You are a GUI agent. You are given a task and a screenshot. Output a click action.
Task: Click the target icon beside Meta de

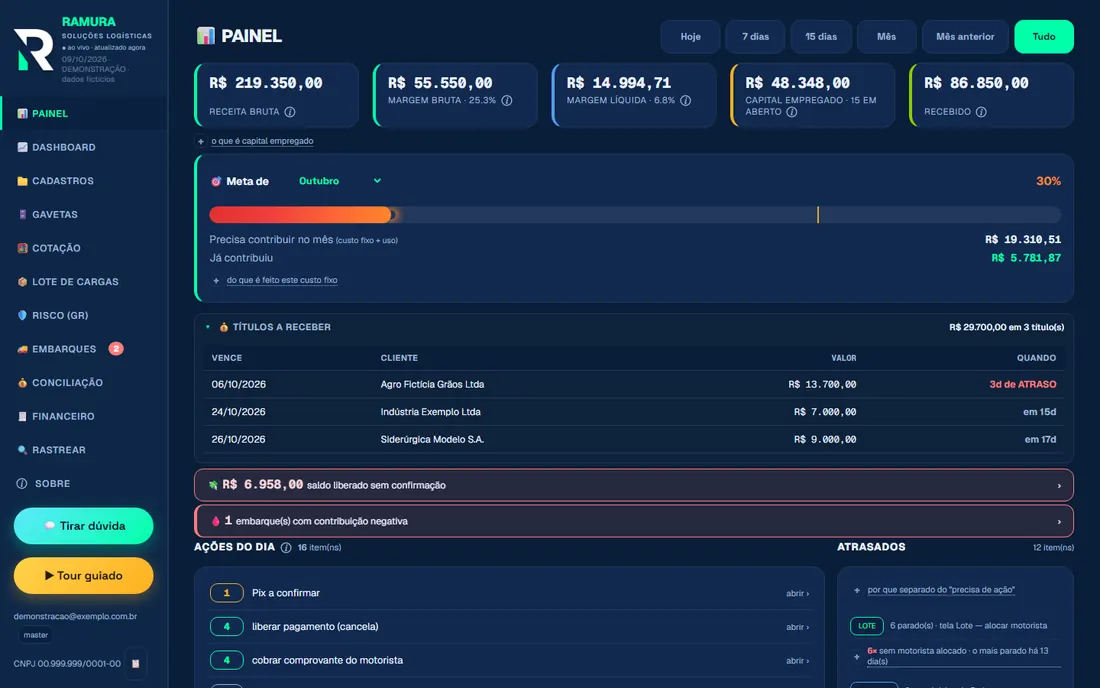216,182
